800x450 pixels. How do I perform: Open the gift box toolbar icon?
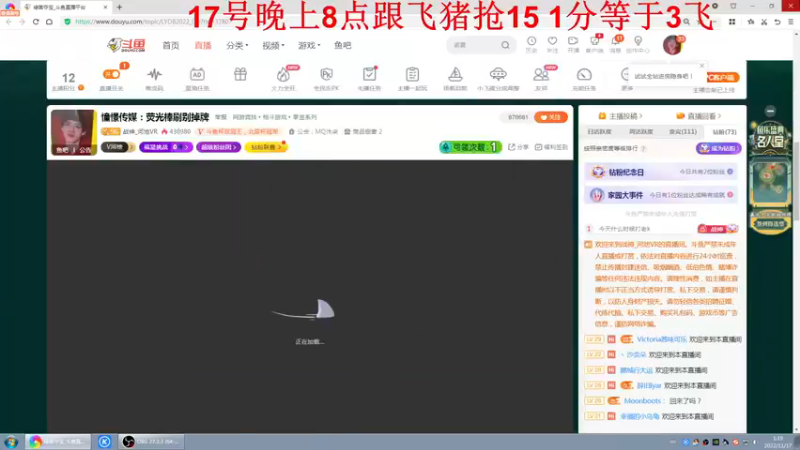pos(240,74)
